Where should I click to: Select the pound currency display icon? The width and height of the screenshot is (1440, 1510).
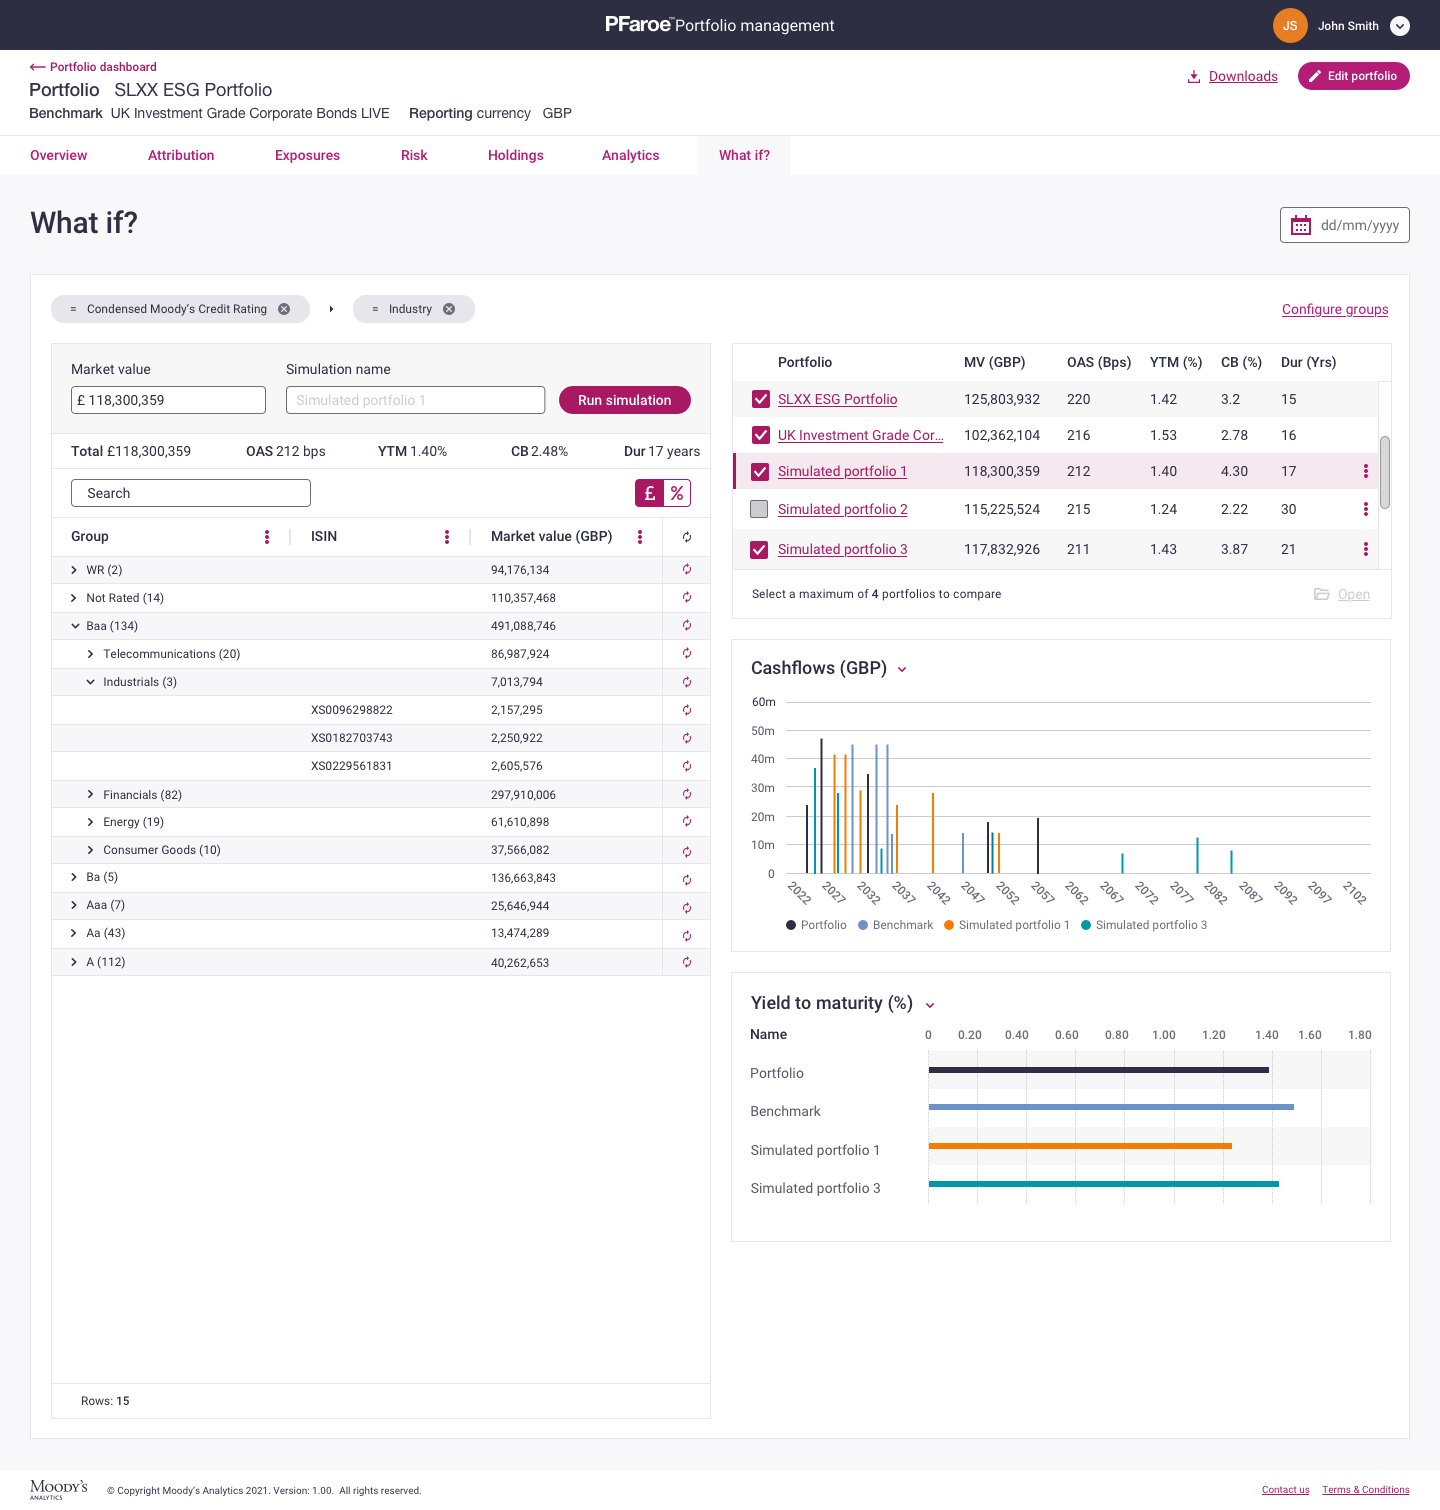[648, 493]
